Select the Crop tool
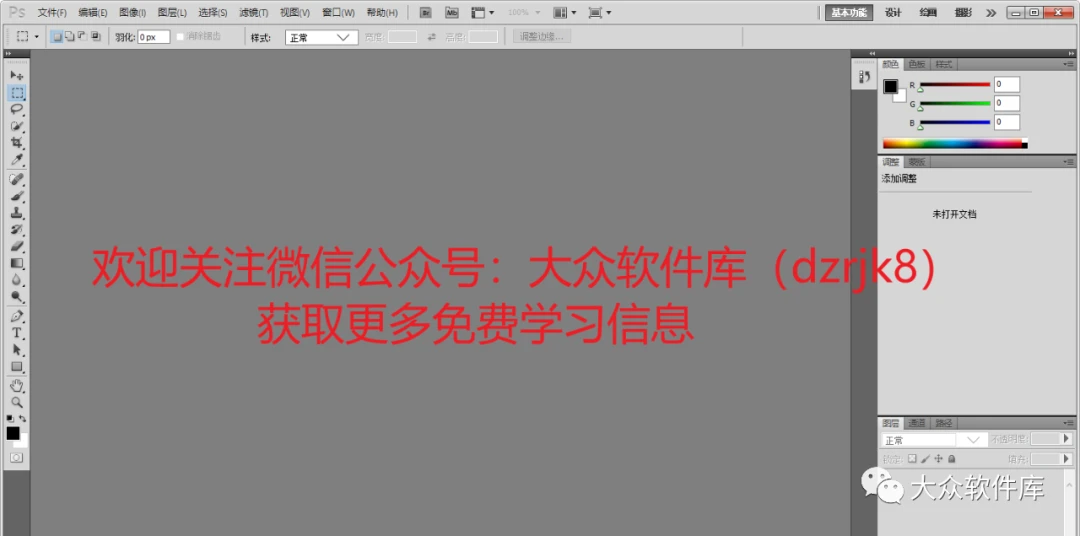Viewport: 1080px width, 536px height. [17, 143]
